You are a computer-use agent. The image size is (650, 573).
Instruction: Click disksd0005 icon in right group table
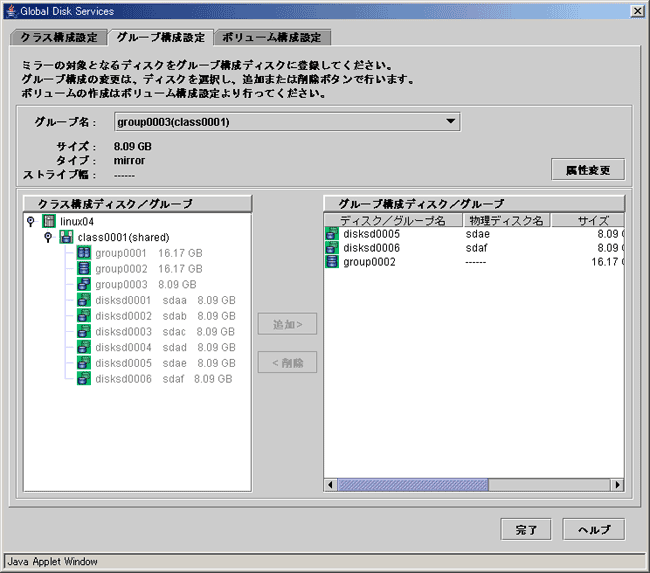(x=332, y=233)
